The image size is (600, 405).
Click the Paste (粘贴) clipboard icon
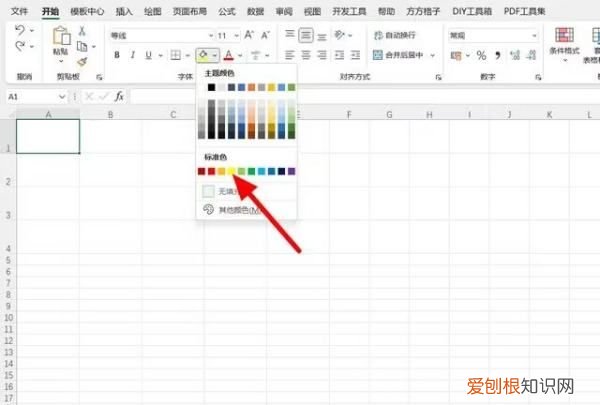point(62,36)
